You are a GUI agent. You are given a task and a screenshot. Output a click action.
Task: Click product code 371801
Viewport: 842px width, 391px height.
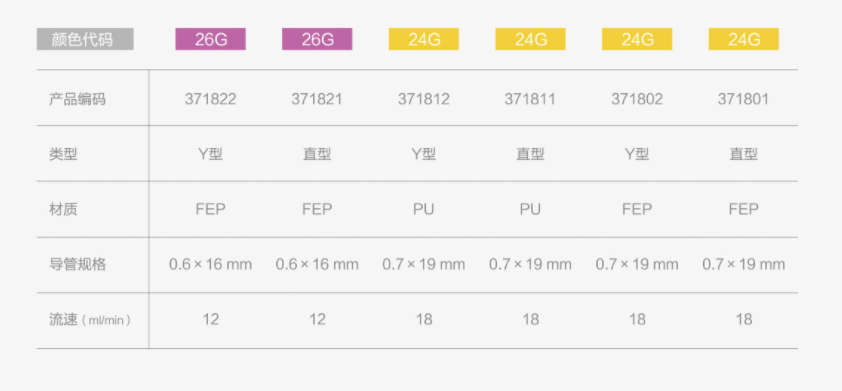coord(744,99)
